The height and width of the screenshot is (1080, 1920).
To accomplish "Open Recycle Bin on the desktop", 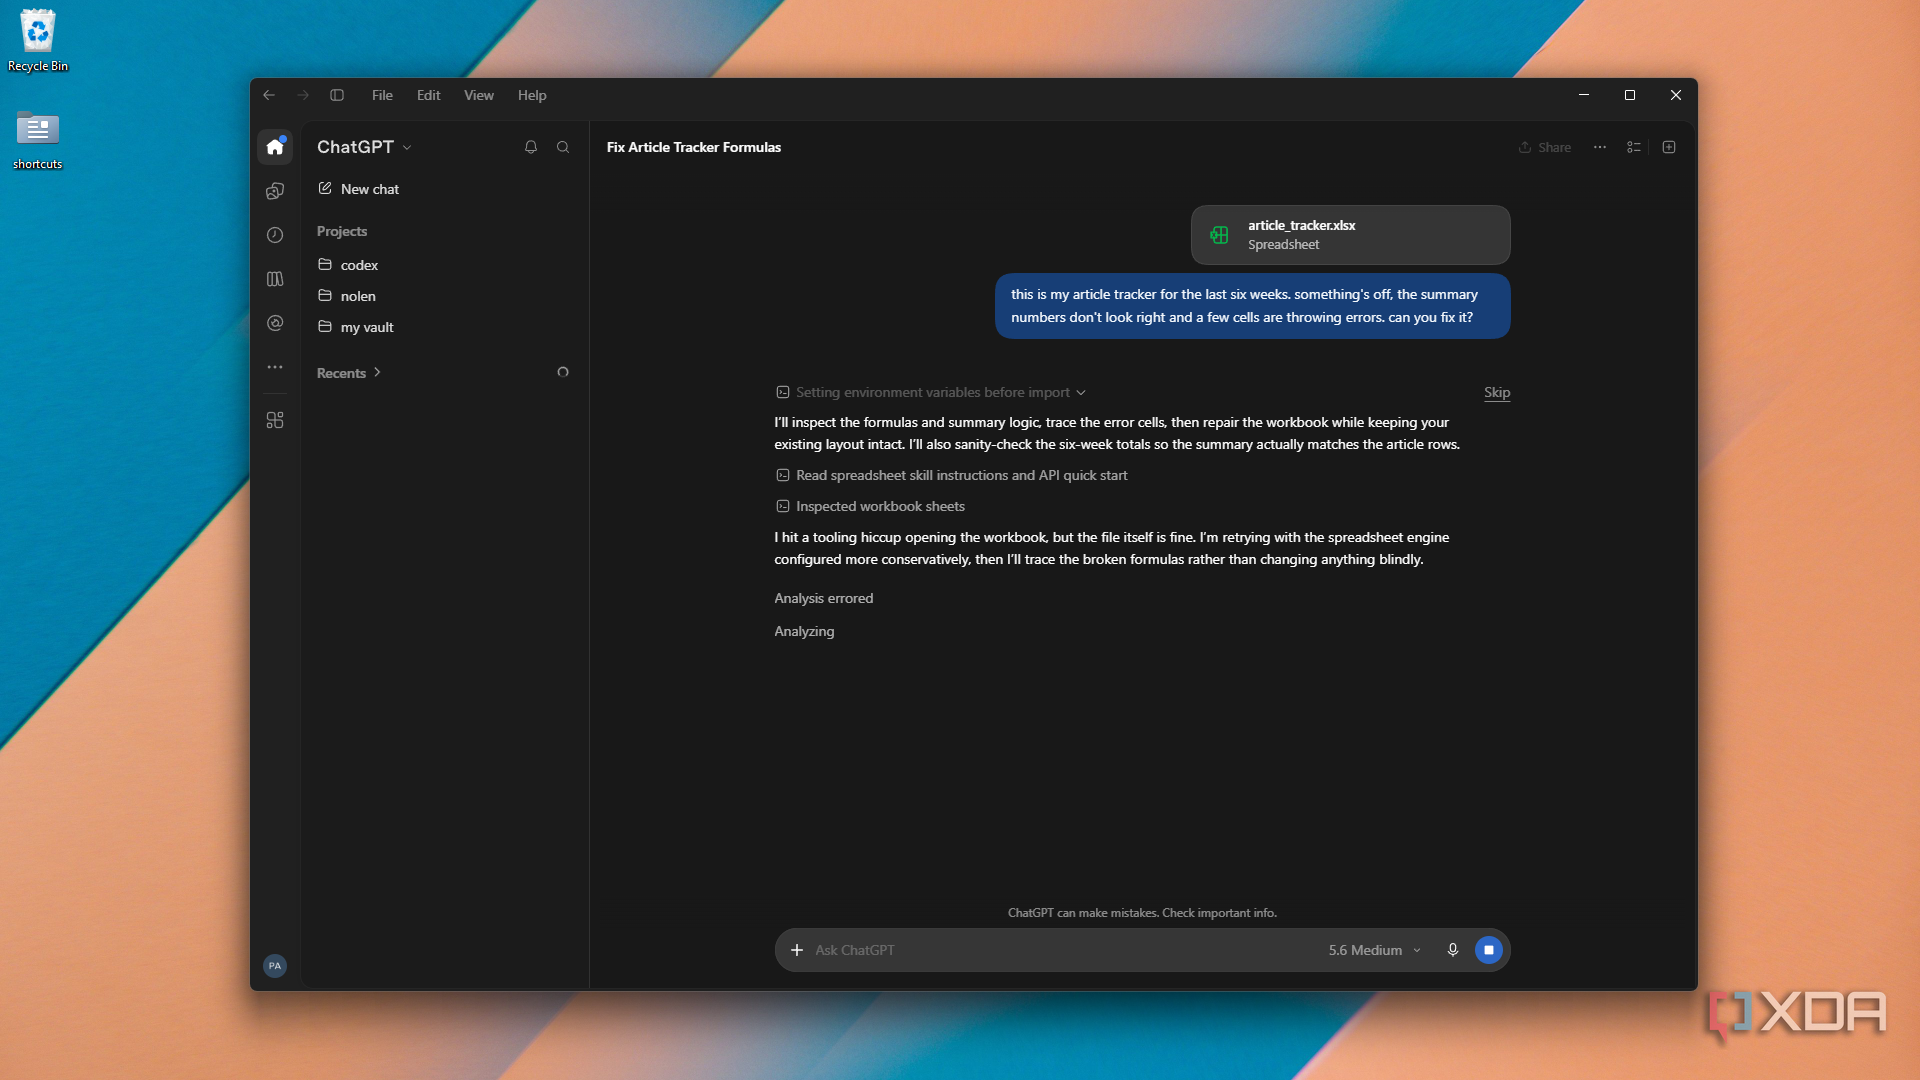I will pos(38,41).
